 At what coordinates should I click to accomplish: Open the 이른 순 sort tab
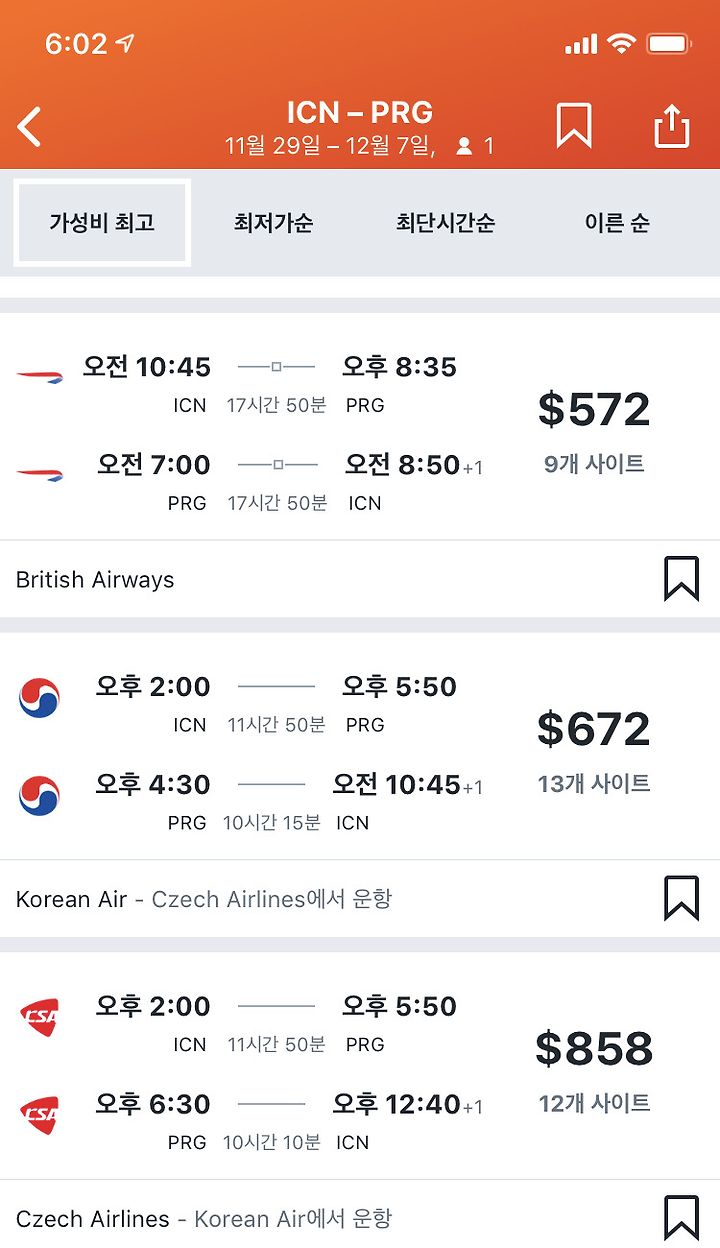pos(617,222)
